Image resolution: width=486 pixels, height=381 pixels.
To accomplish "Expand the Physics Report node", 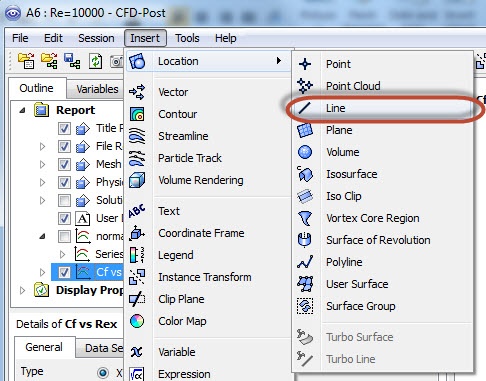I will [x=42, y=182].
